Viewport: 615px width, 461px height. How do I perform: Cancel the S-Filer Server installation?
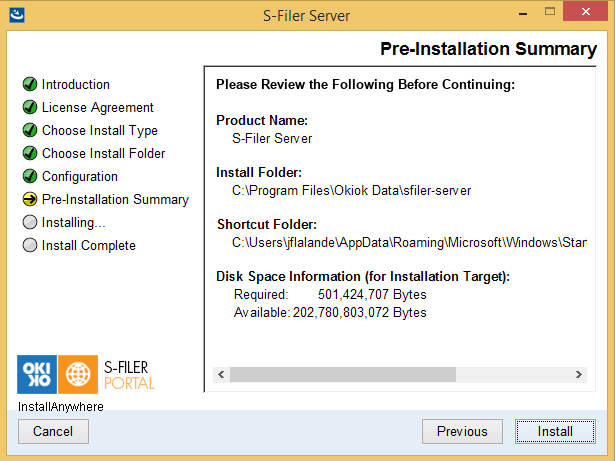pyautogui.click(x=53, y=432)
